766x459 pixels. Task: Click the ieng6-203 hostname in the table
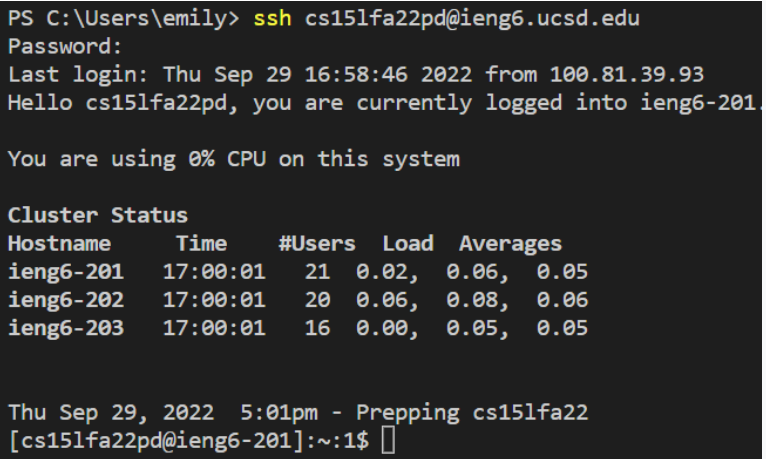pyautogui.click(x=66, y=327)
